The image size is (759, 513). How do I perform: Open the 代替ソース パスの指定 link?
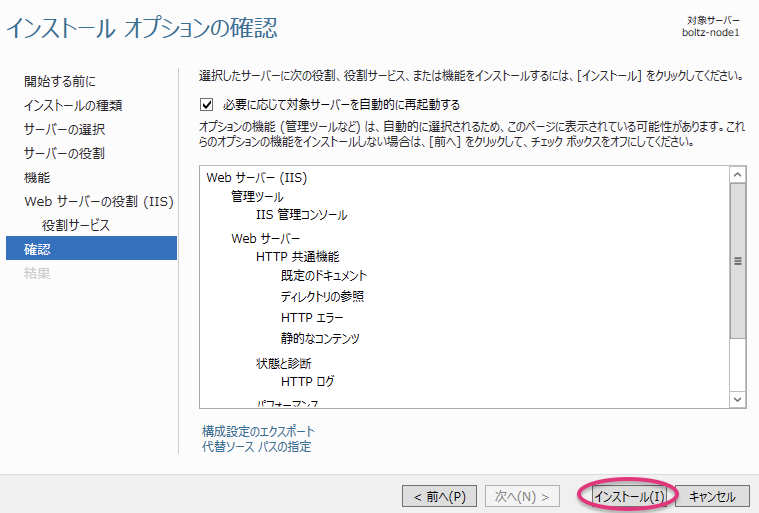click(257, 446)
